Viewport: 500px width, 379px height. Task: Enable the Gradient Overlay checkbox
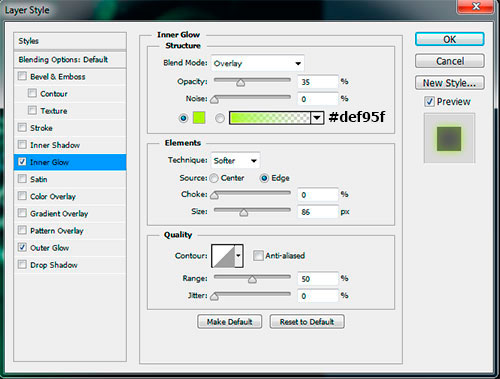(x=22, y=213)
